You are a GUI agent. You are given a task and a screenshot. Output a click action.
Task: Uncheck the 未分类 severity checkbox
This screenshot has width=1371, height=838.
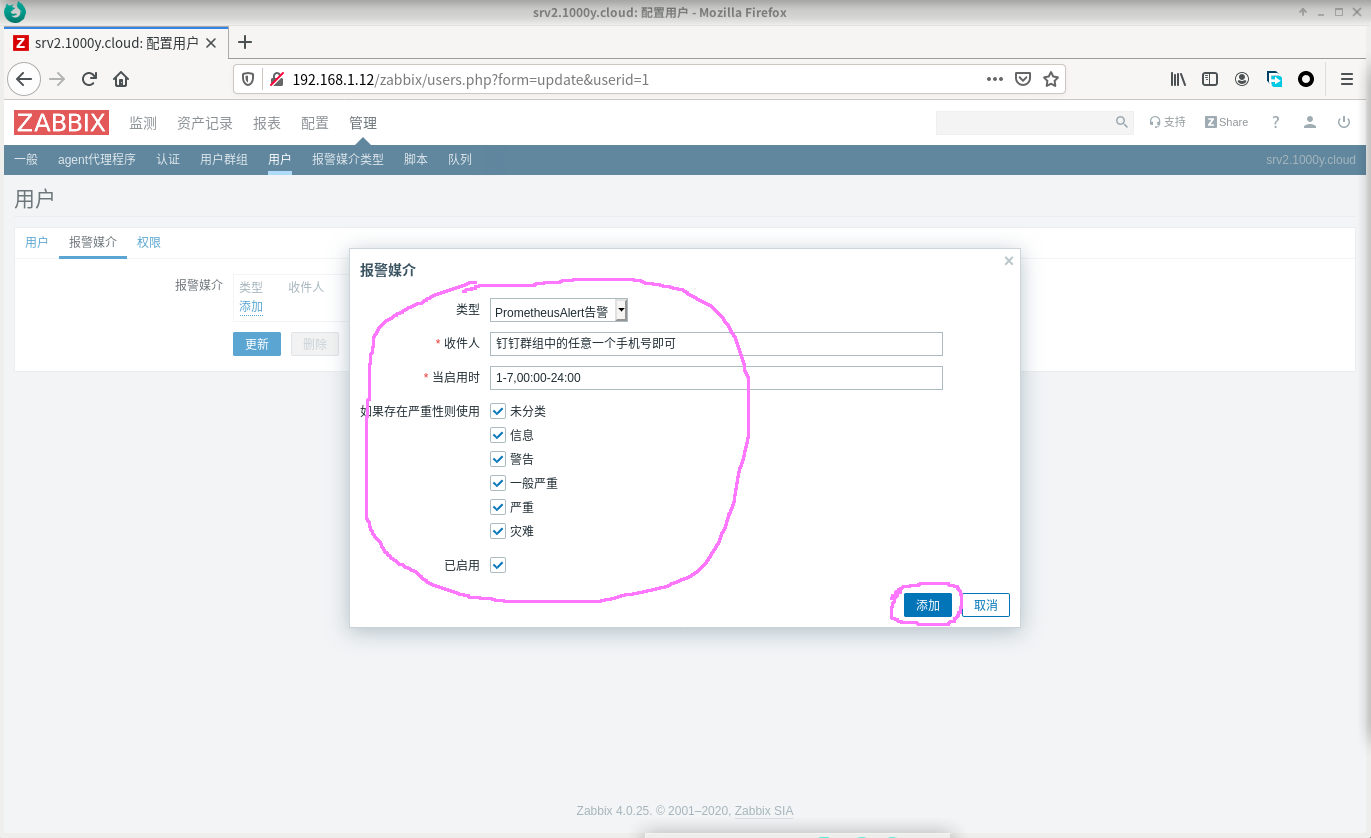[498, 411]
